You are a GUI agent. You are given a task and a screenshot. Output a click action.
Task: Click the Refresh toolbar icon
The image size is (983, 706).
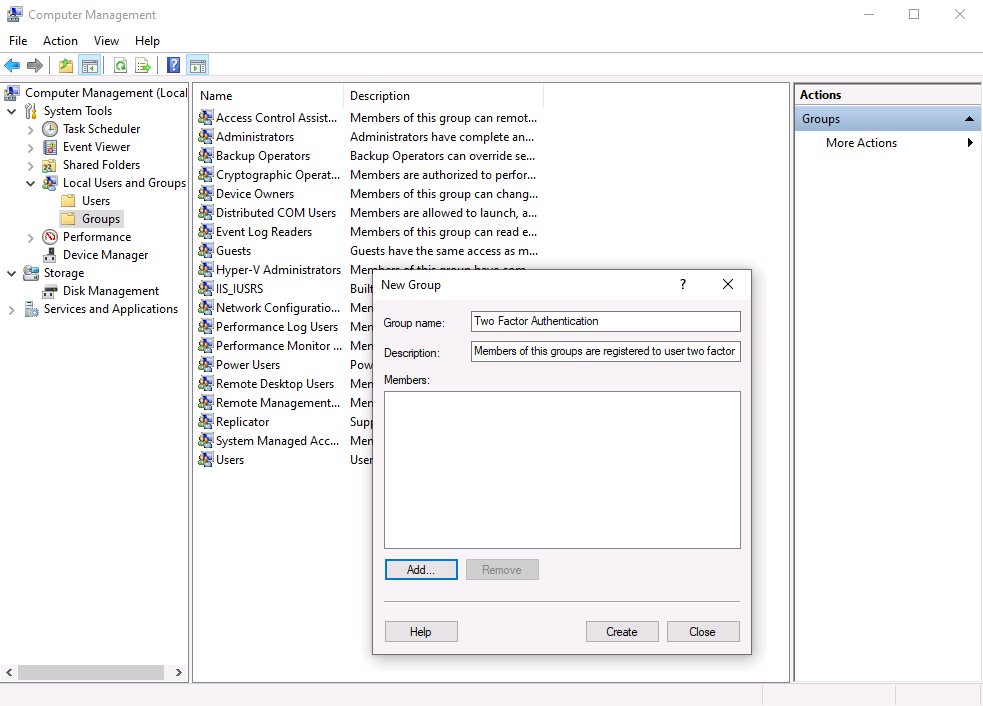coord(120,66)
